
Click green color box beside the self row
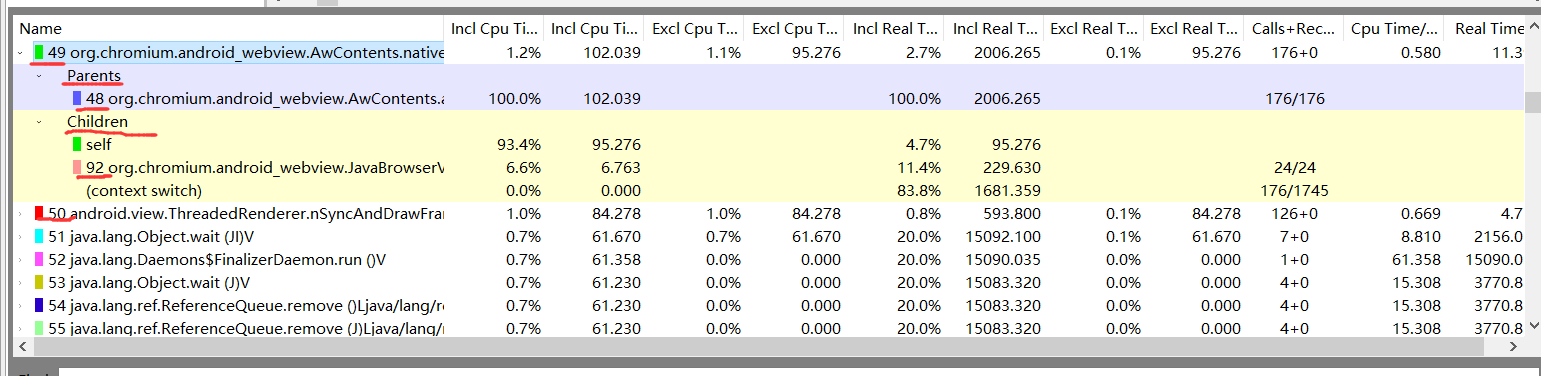coord(77,145)
